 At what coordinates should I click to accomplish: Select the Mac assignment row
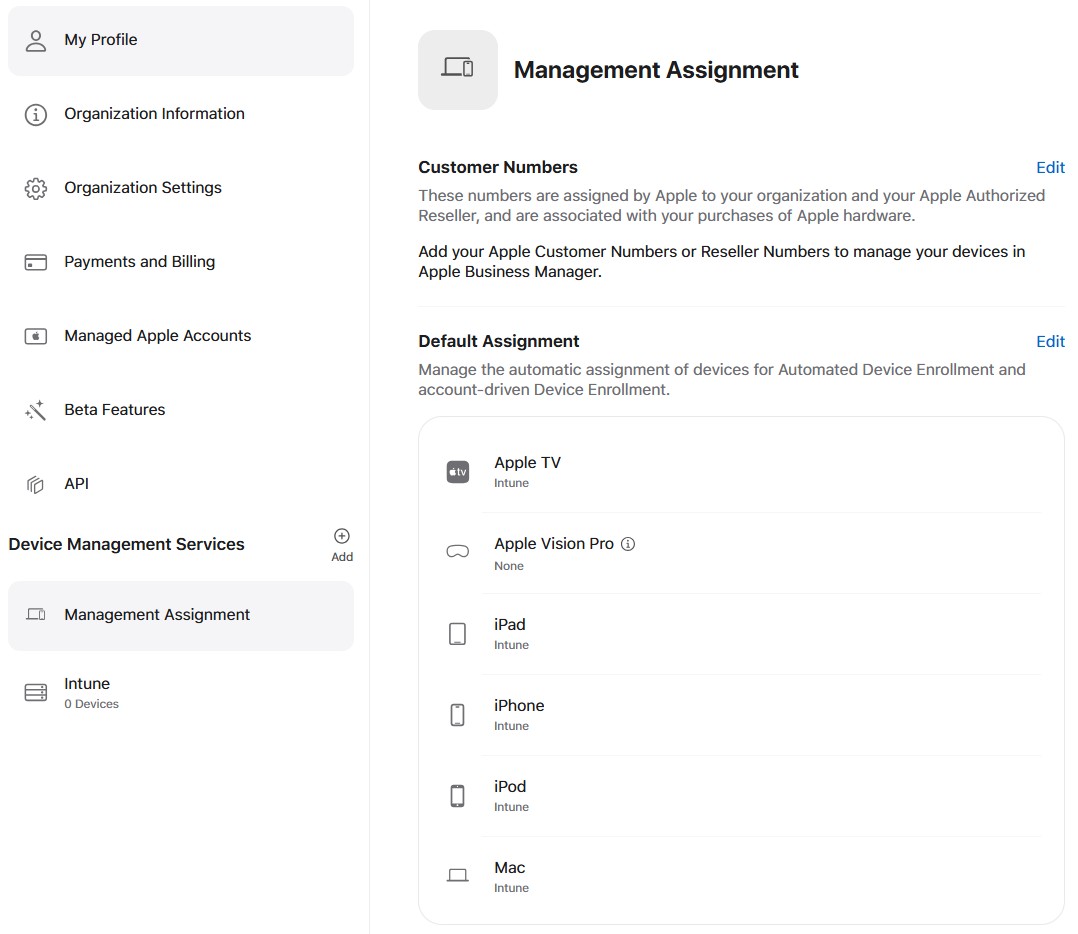pyautogui.click(x=740, y=876)
